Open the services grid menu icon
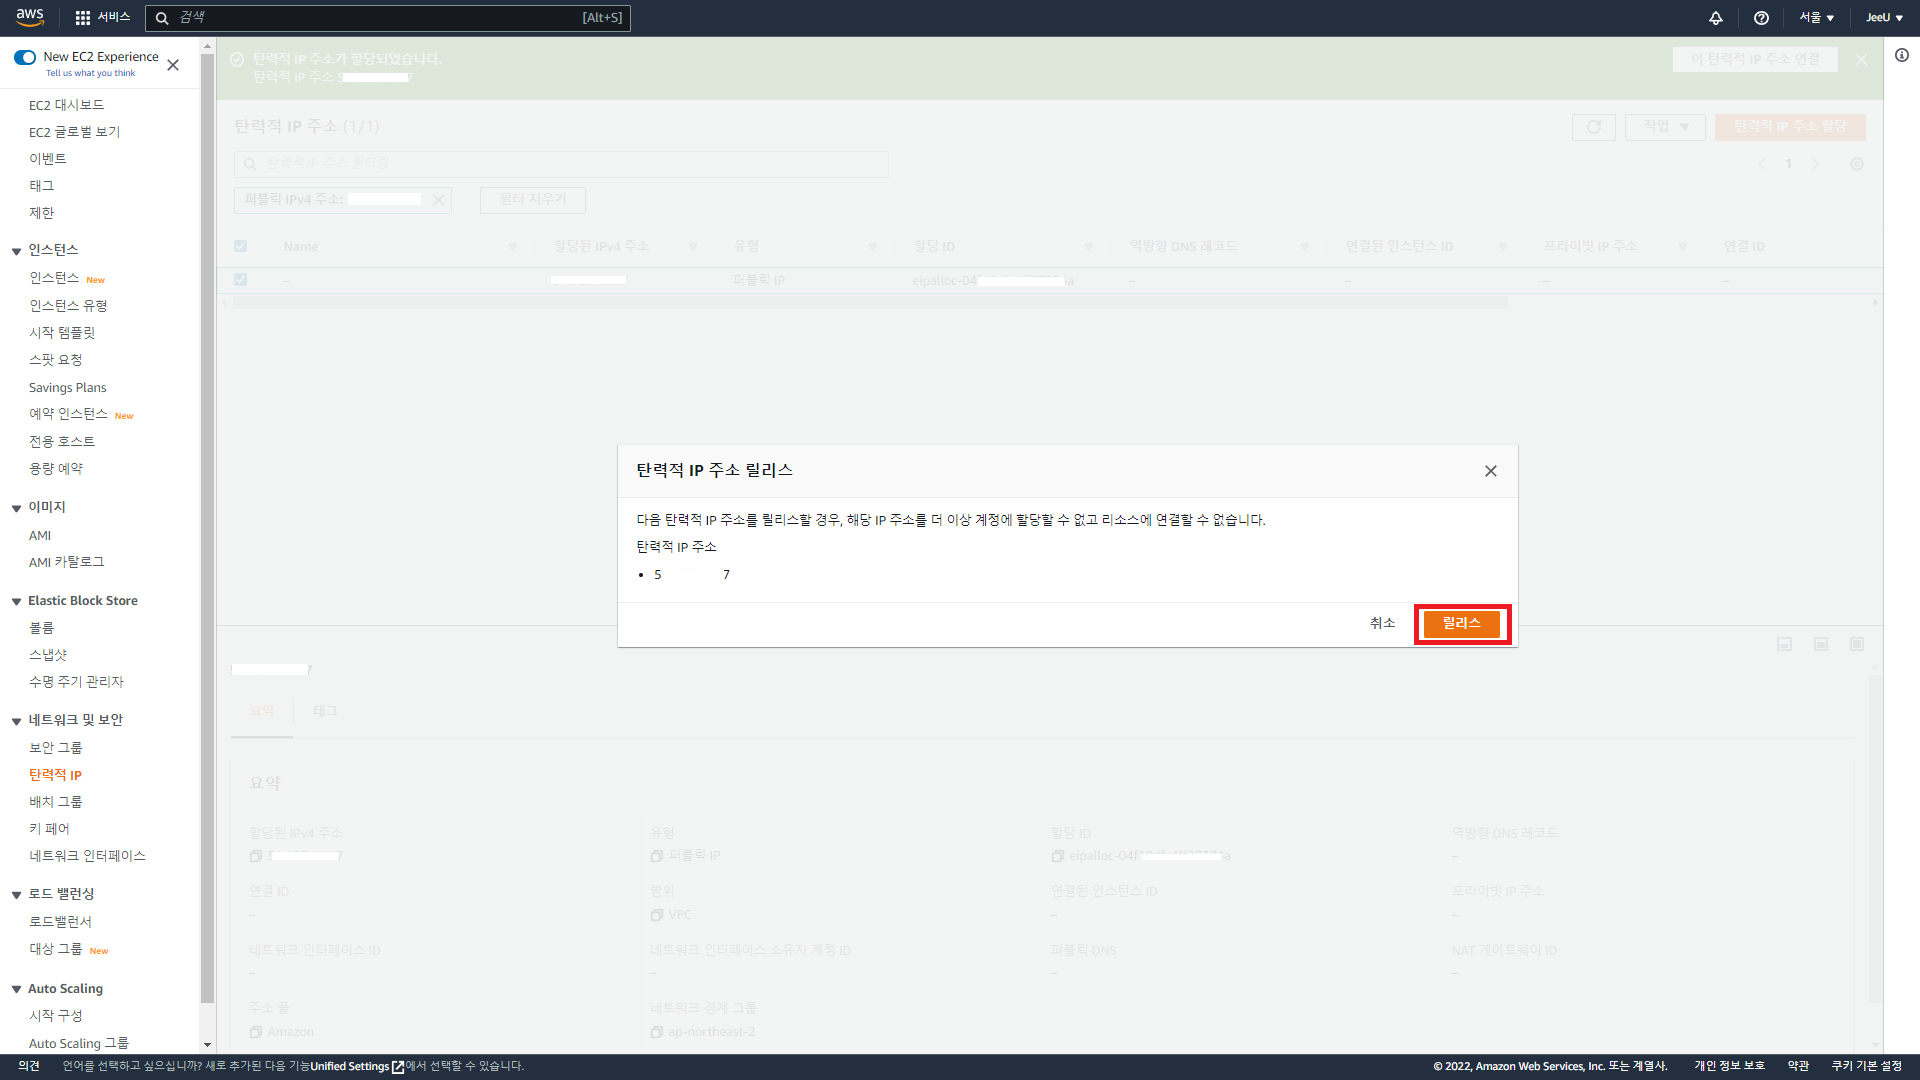The width and height of the screenshot is (1920, 1080). (83, 18)
